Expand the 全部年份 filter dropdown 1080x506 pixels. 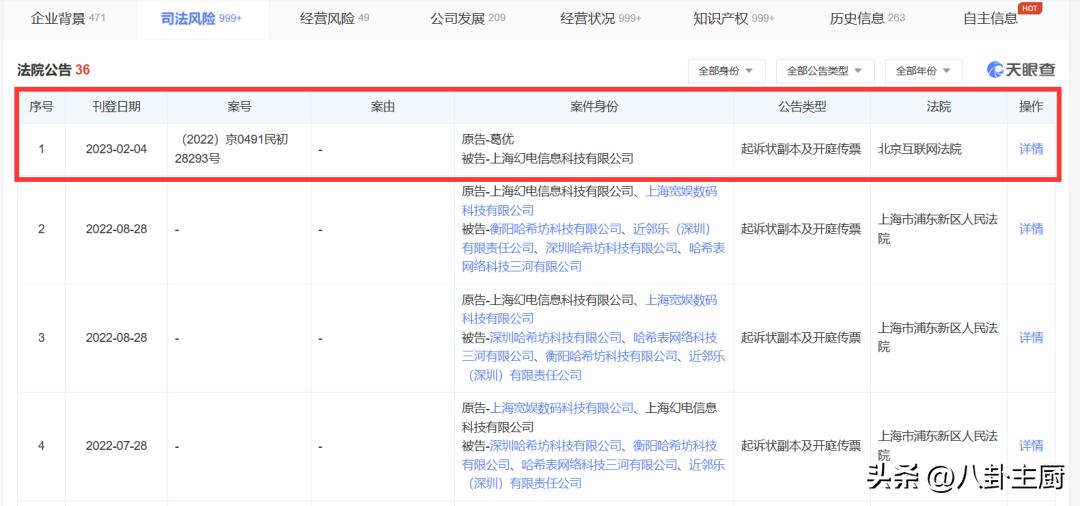click(923, 71)
